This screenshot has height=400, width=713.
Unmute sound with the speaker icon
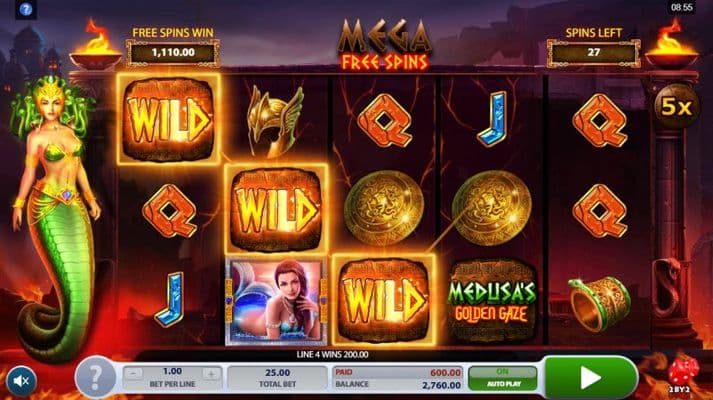click(x=21, y=381)
